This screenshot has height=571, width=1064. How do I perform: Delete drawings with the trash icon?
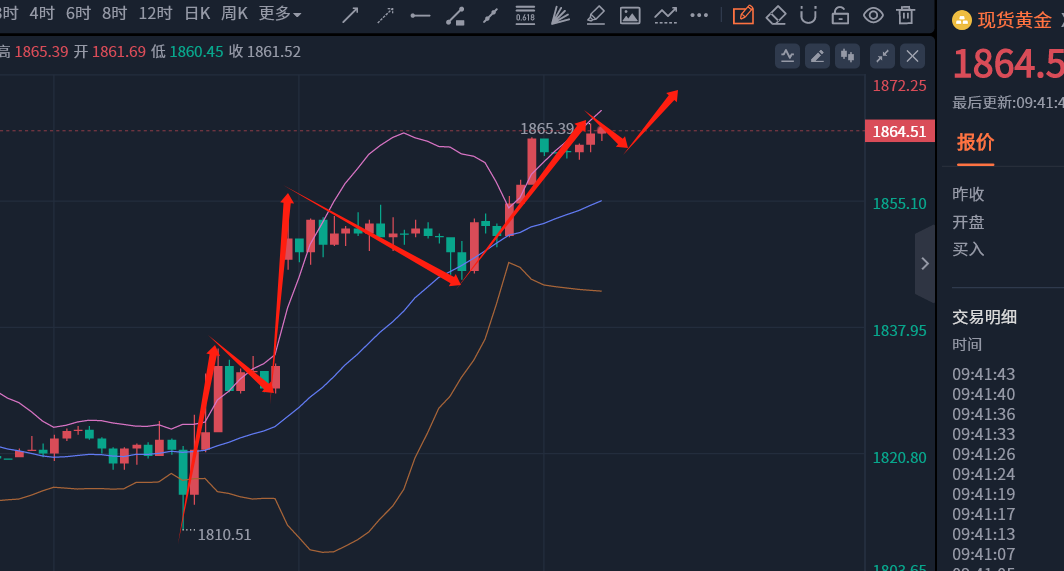(906, 15)
